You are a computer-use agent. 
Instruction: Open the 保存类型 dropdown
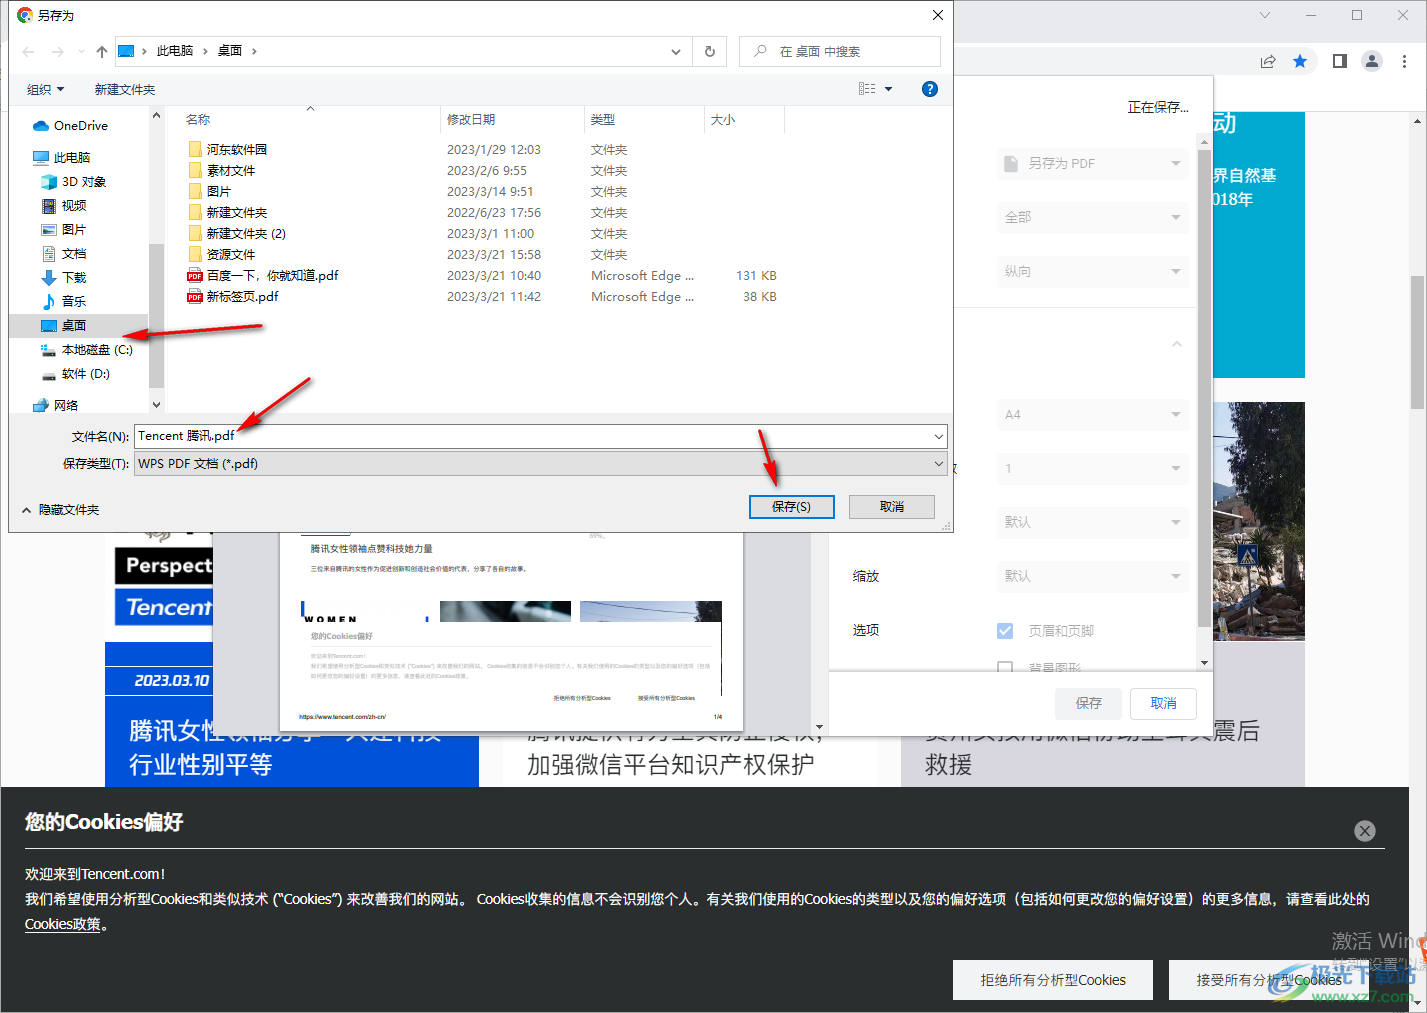click(x=541, y=464)
